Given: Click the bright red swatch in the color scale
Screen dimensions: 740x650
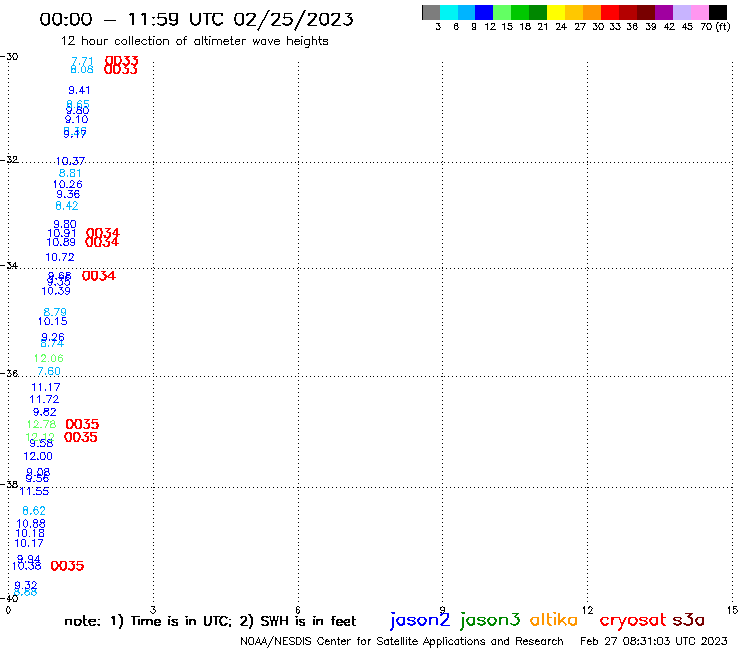Looking at the screenshot, I should click(610, 12).
